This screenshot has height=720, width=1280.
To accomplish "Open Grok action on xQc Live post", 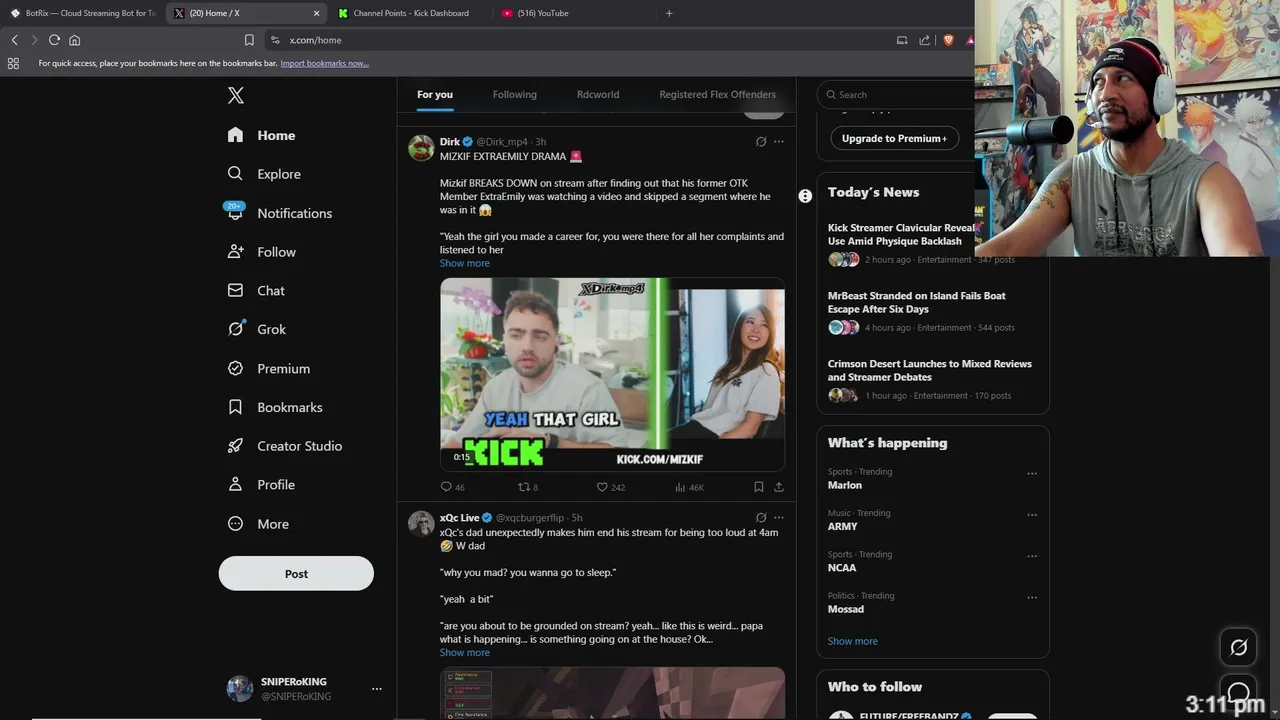I will pyautogui.click(x=761, y=518).
